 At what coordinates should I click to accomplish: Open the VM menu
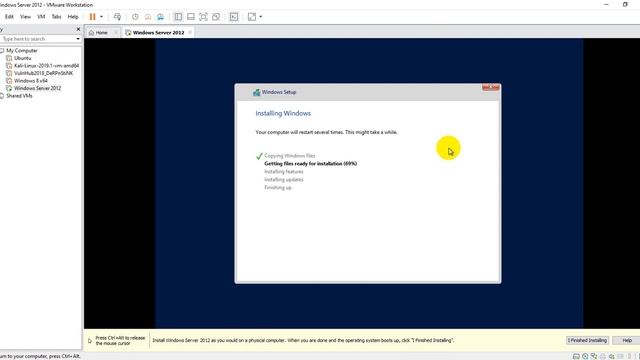41,17
